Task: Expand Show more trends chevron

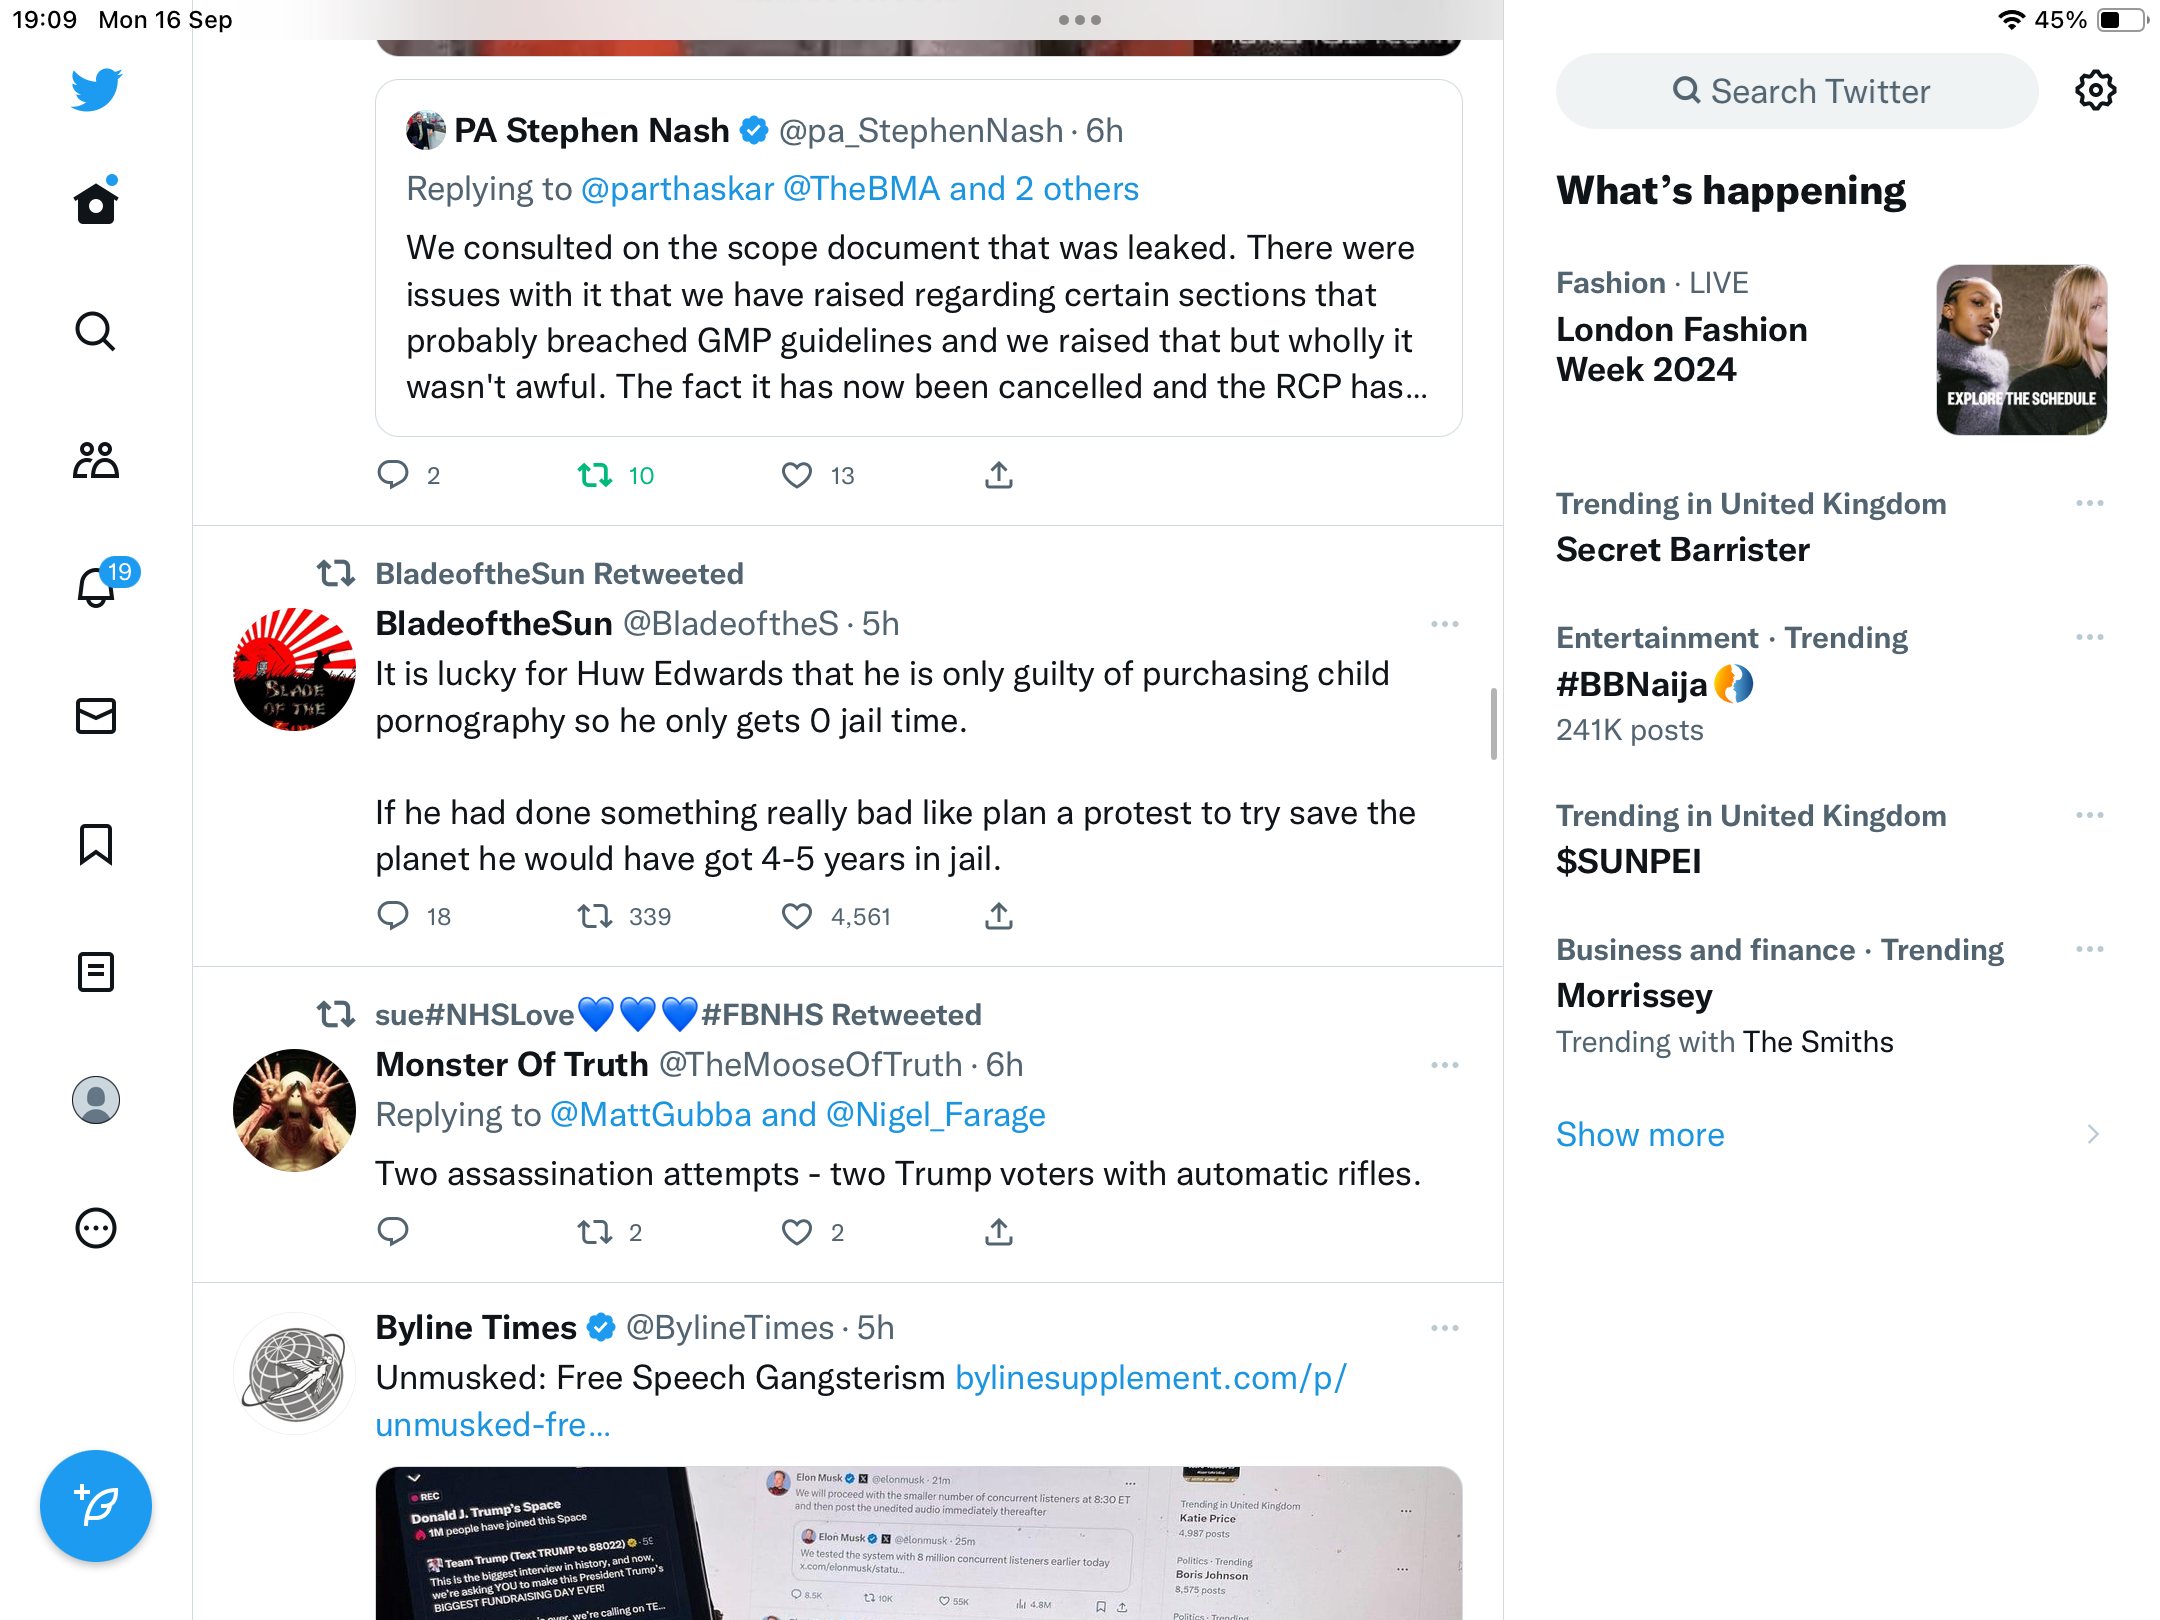Action: coord(2093,1134)
